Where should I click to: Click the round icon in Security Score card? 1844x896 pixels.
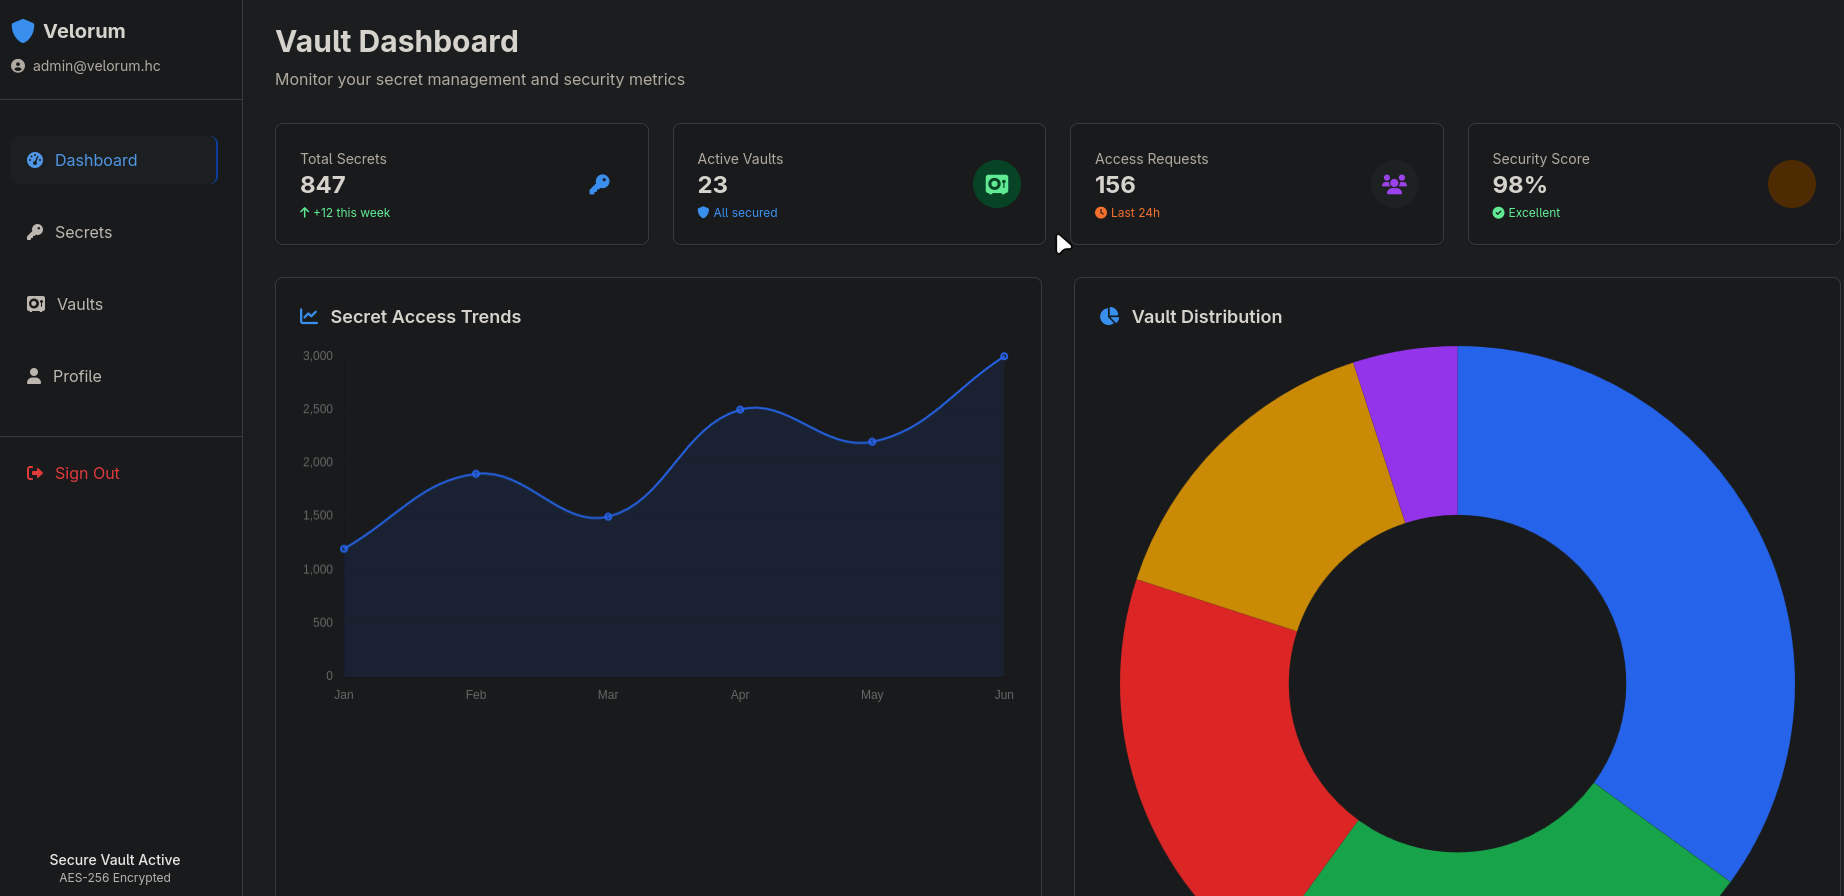click(x=1791, y=184)
